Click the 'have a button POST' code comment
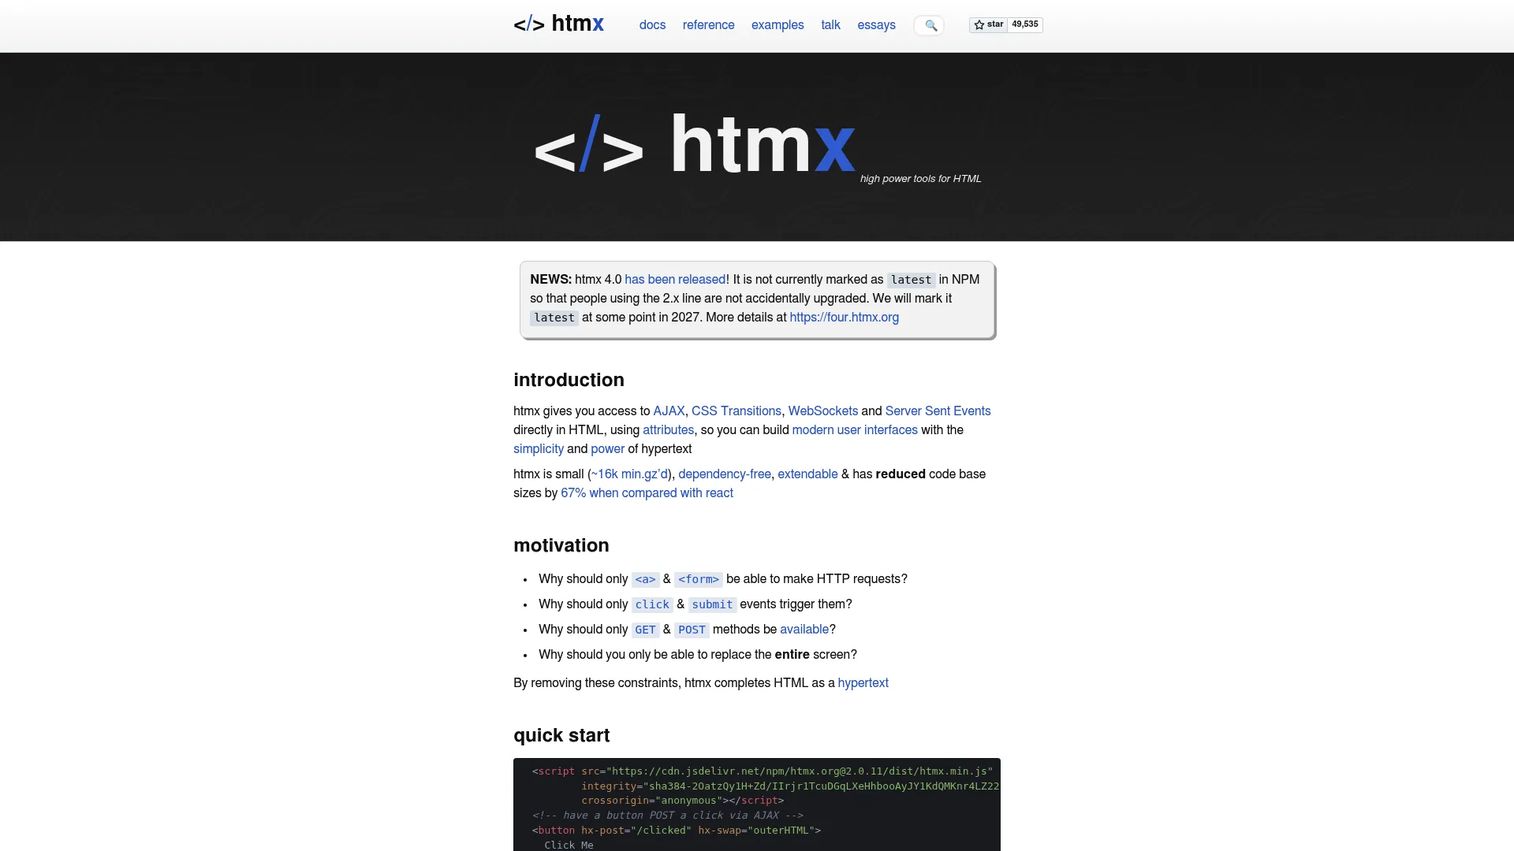Screen dimensions: 1514x851 click(x=667, y=815)
